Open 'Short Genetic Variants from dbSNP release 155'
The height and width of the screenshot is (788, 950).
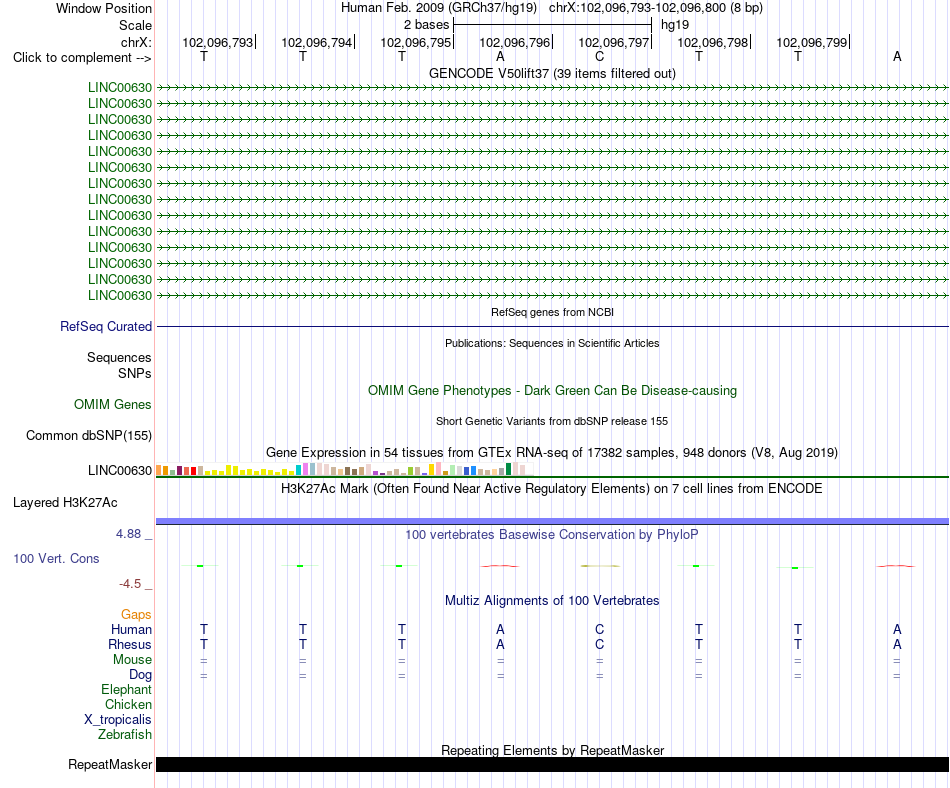552,422
